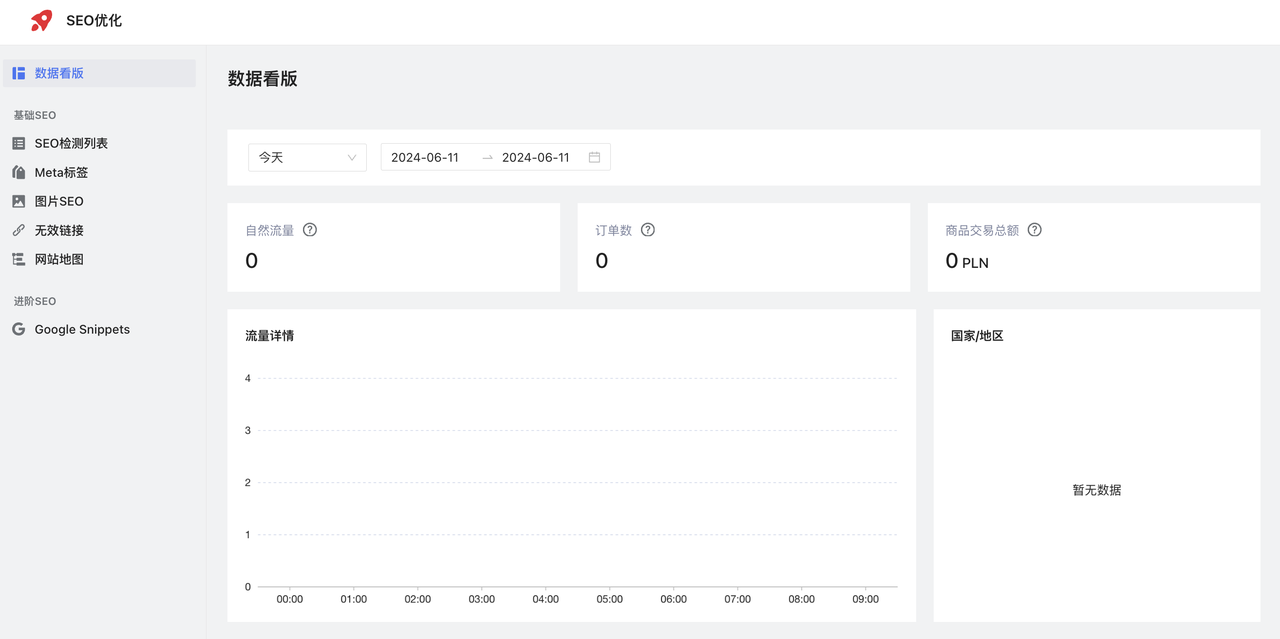Click the Google Snippets G icon
This screenshot has width=1280, height=639.
(x=19, y=330)
